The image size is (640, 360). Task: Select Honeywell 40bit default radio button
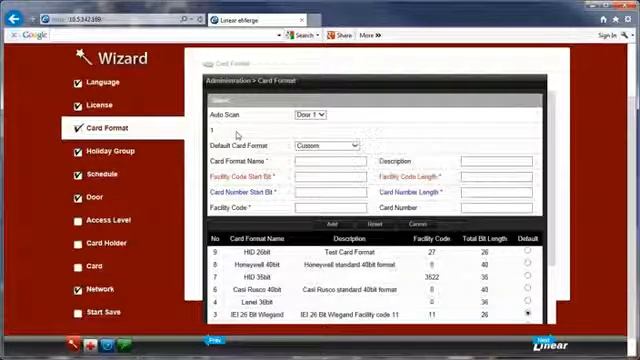coord(527,263)
